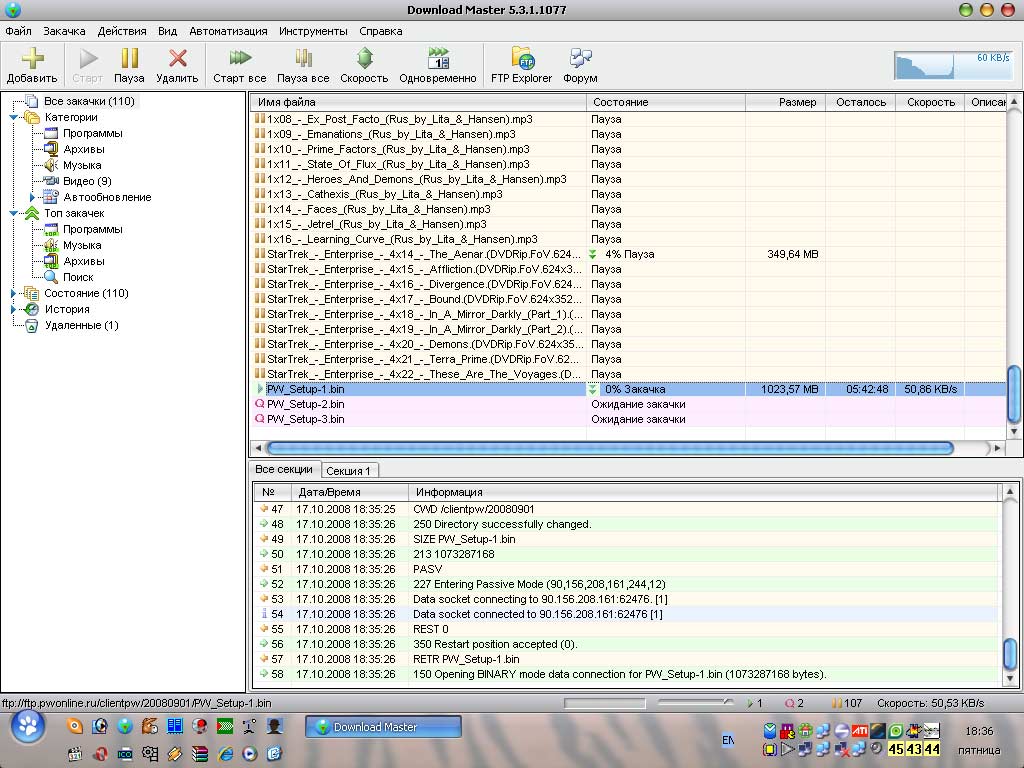Image resolution: width=1024 pixels, height=768 pixels.
Task: Select the 4x20 Demons download row
Action: 628,344
